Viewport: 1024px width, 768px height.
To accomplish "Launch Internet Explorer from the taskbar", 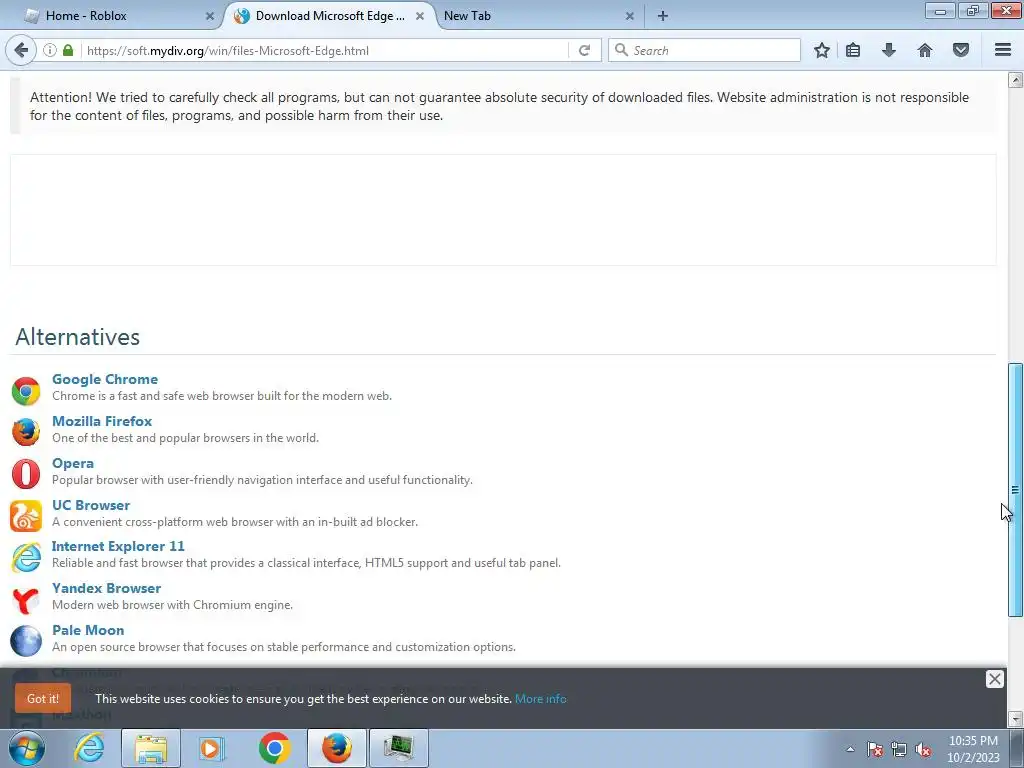I will (89, 748).
